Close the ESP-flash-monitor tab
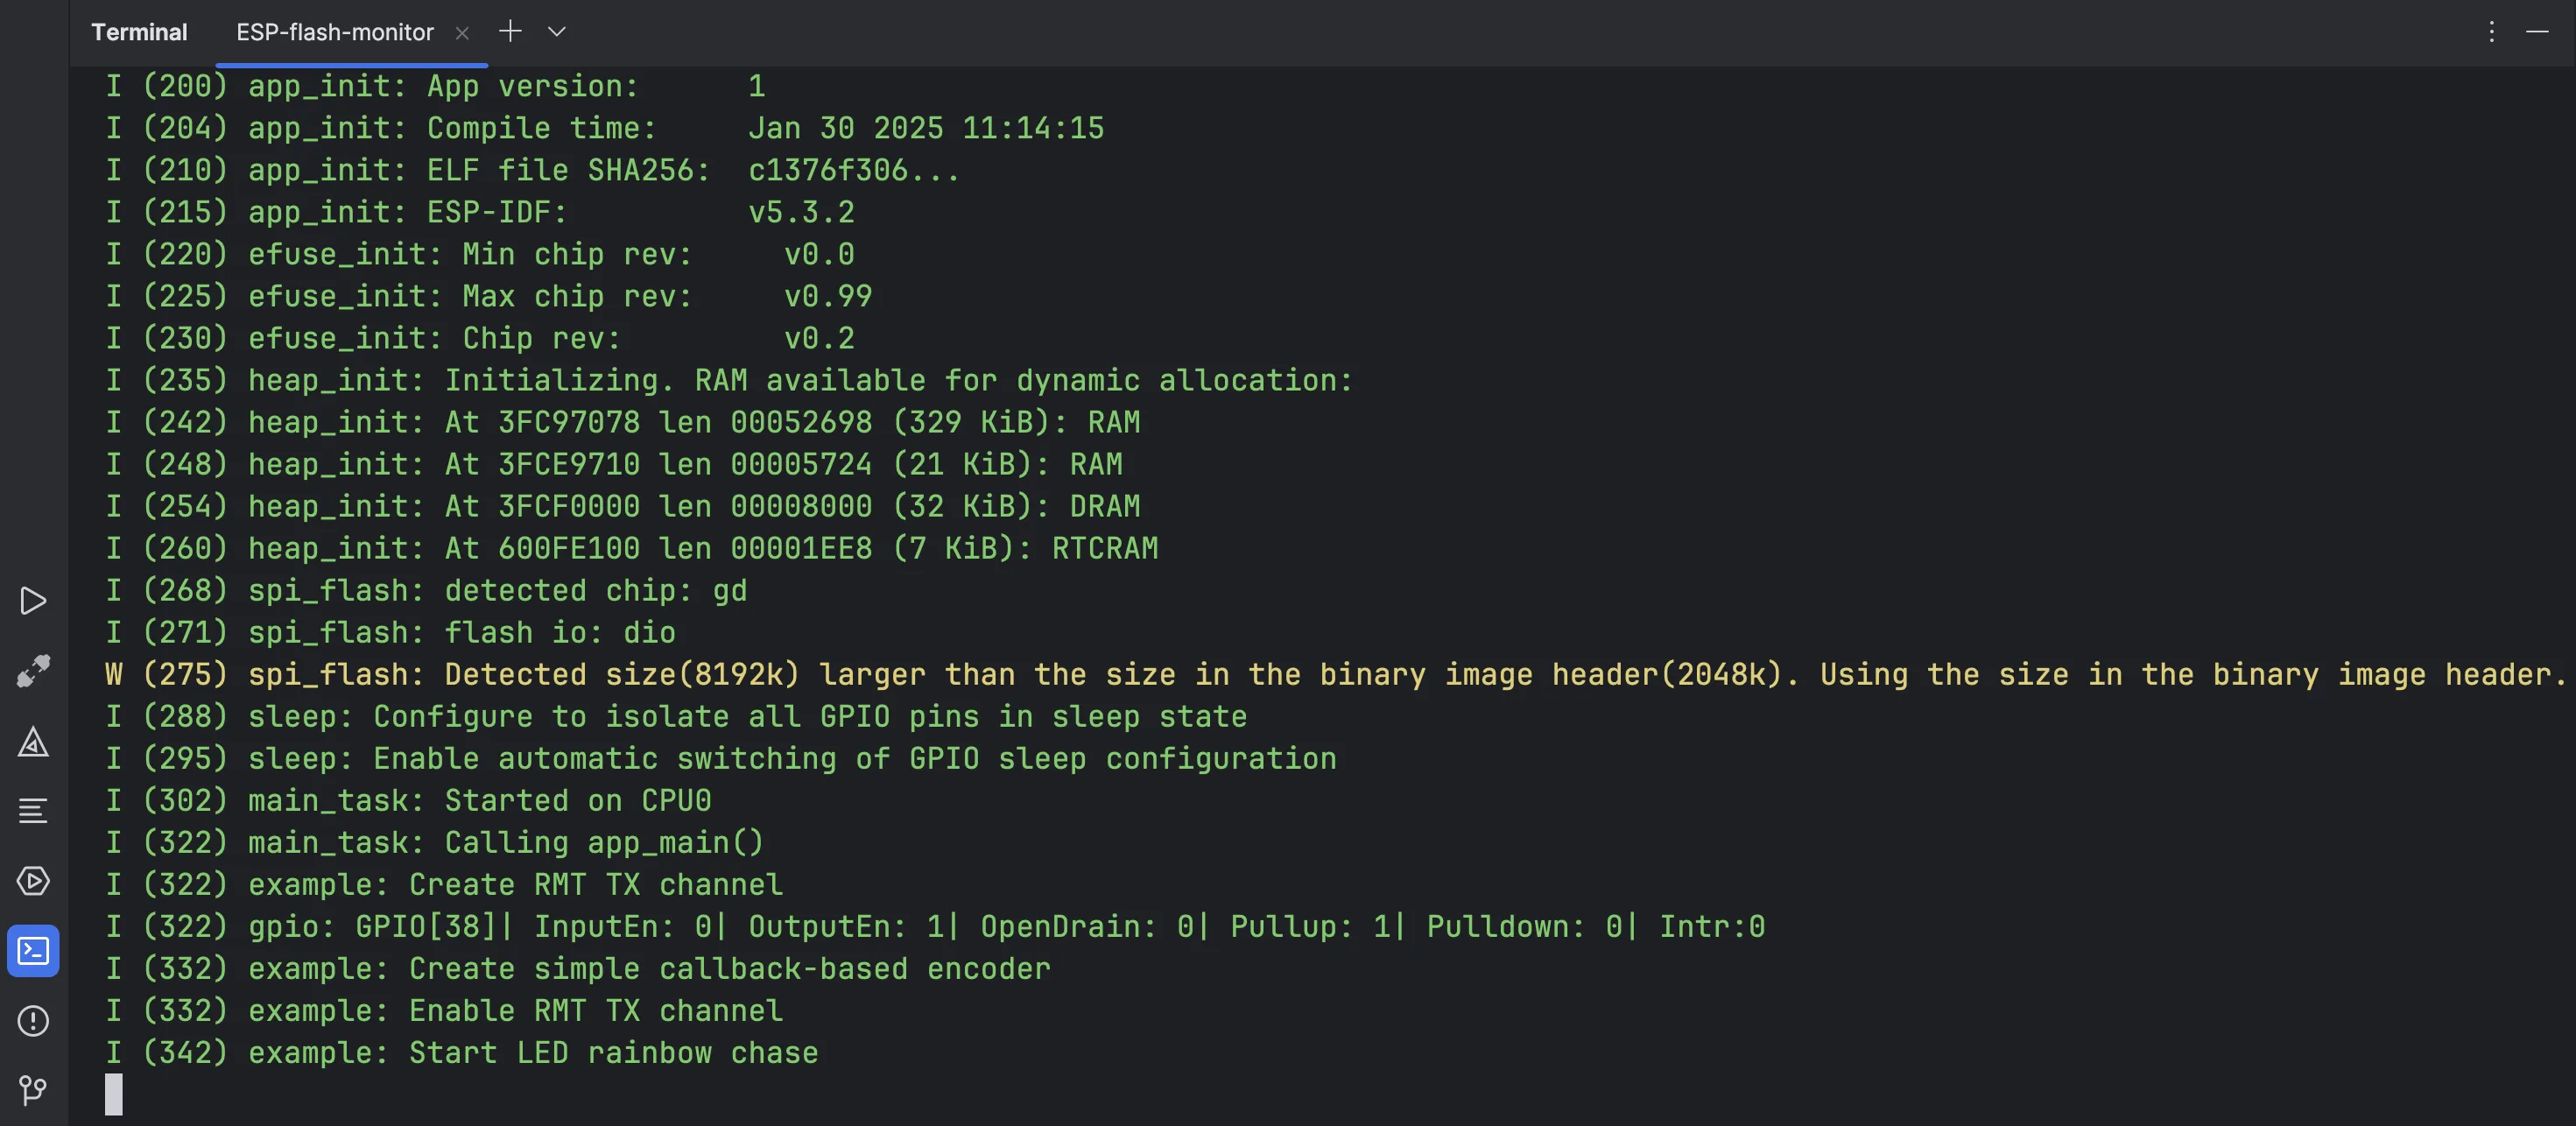The width and height of the screenshot is (2576, 1126). pos(462,33)
